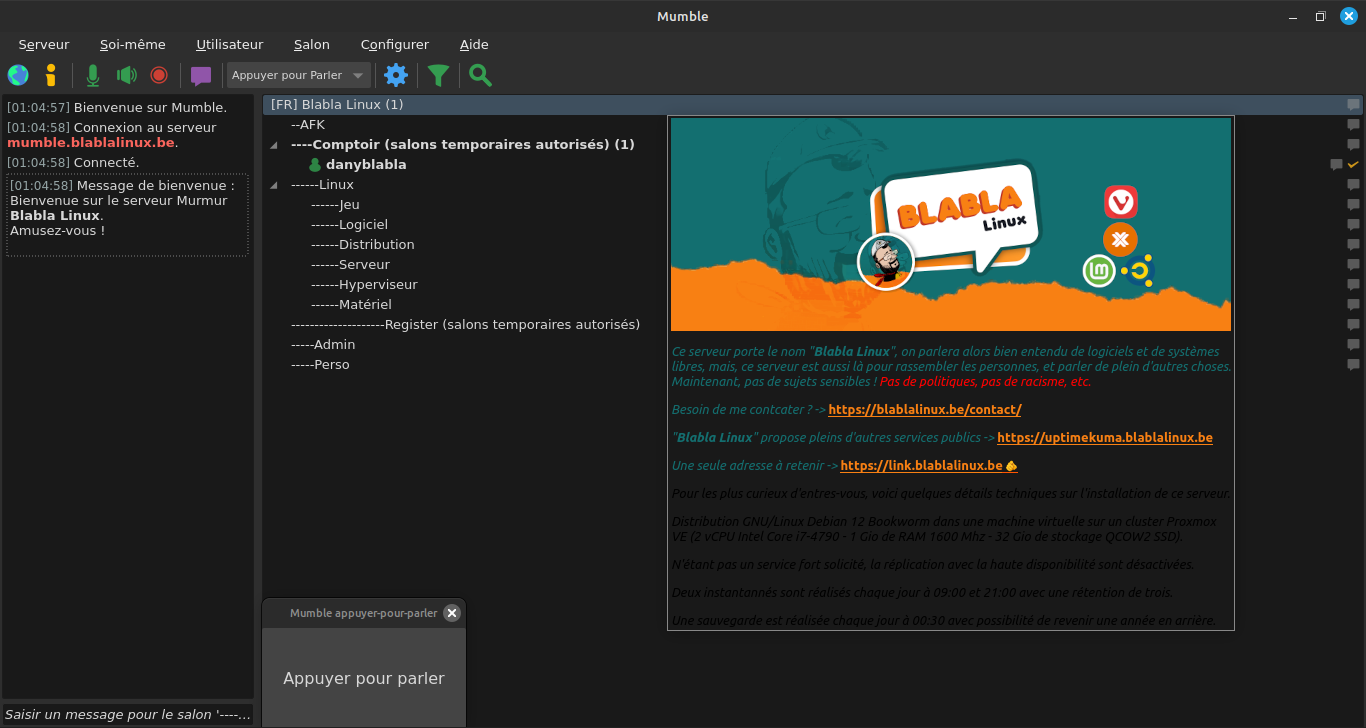Select user danyblabla in the tree
This screenshot has width=1366, height=728.
(366, 164)
